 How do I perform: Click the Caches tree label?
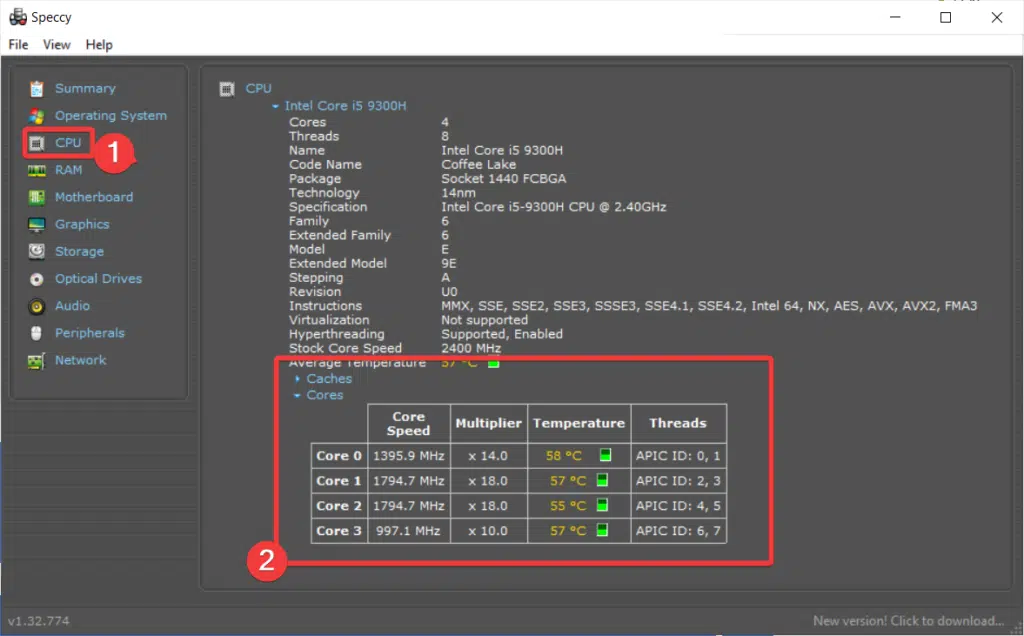329,379
